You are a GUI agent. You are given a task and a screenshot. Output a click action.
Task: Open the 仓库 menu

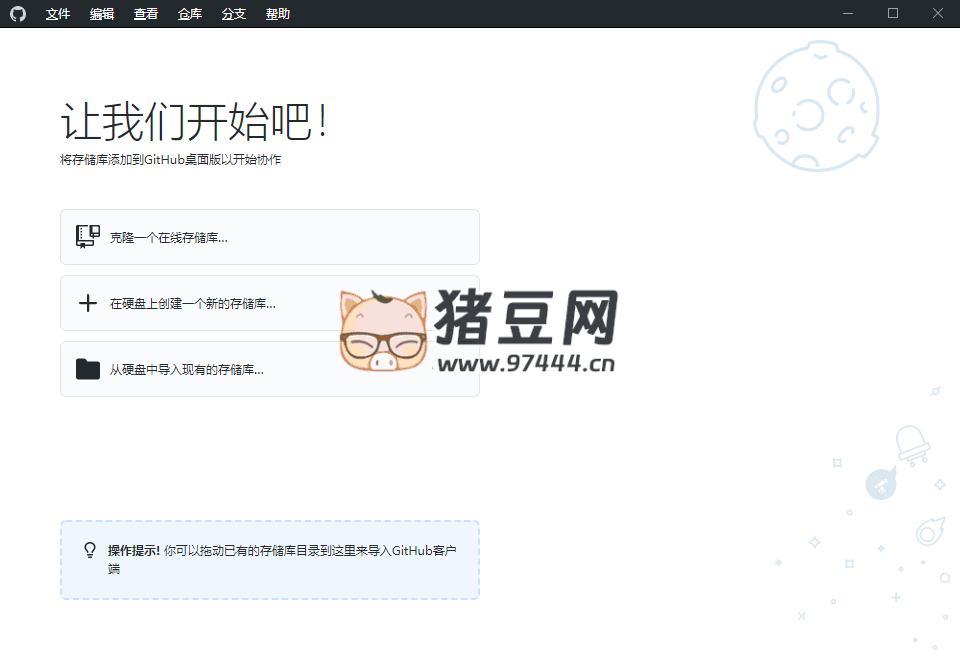tap(190, 14)
